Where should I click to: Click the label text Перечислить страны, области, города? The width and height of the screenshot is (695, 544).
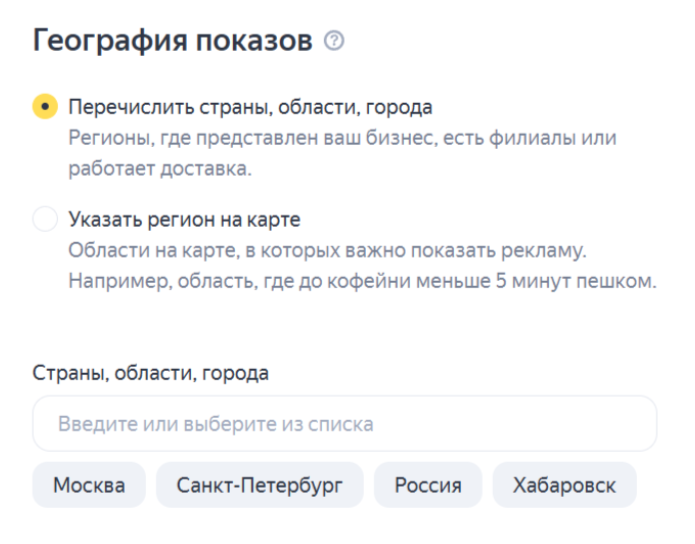tap(250, 107)
